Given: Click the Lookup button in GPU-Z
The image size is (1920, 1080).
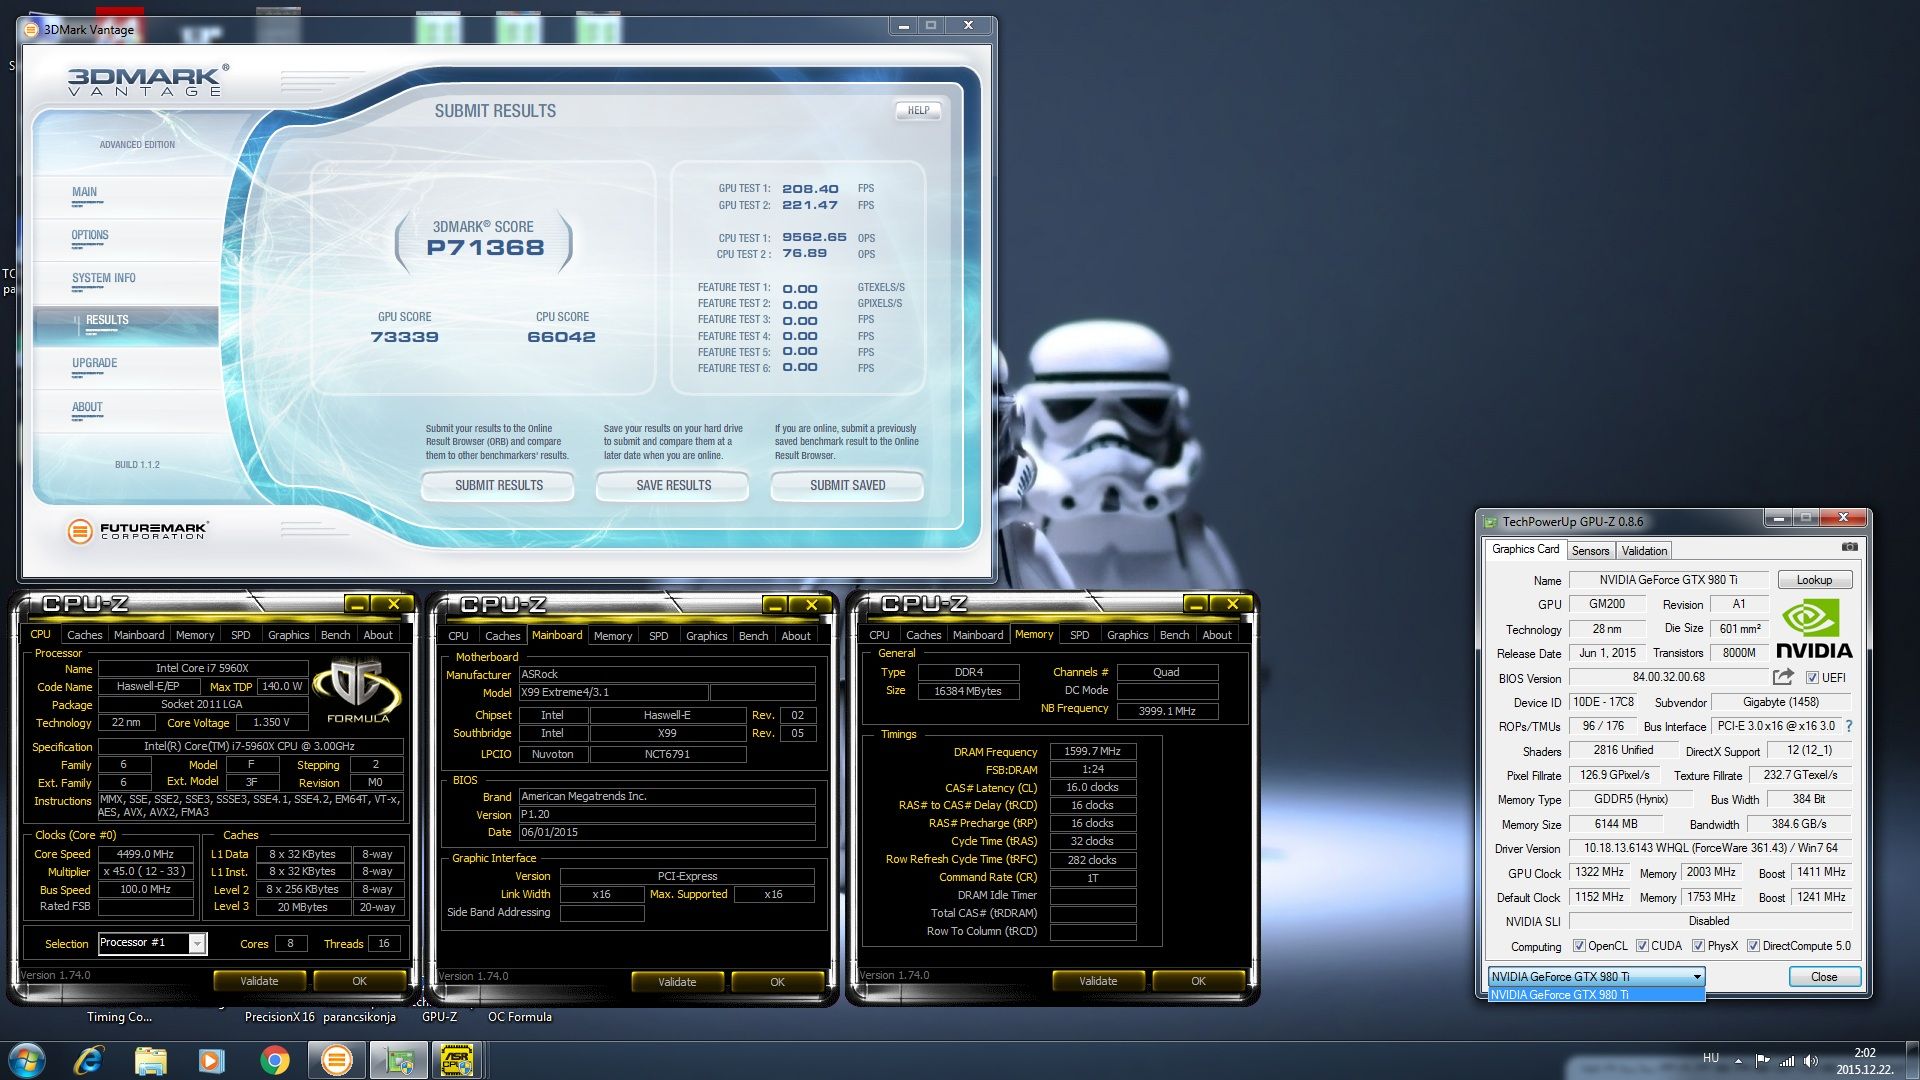Looking at the screenshot, I should (1814, 580).
